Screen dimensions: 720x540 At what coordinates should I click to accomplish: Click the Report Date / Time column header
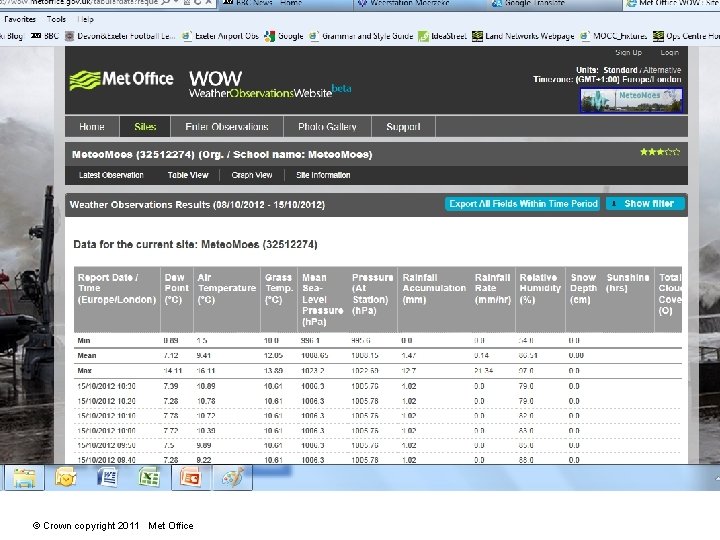[117, 299]
